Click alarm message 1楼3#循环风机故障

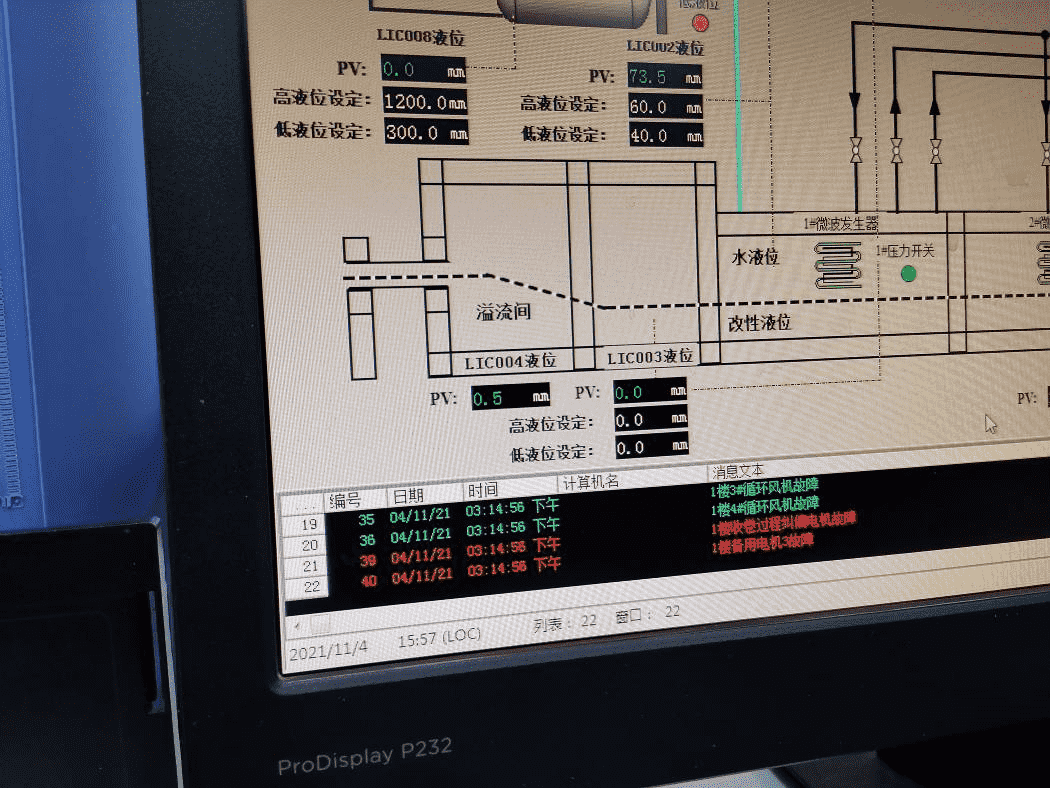tap(764, 488)
